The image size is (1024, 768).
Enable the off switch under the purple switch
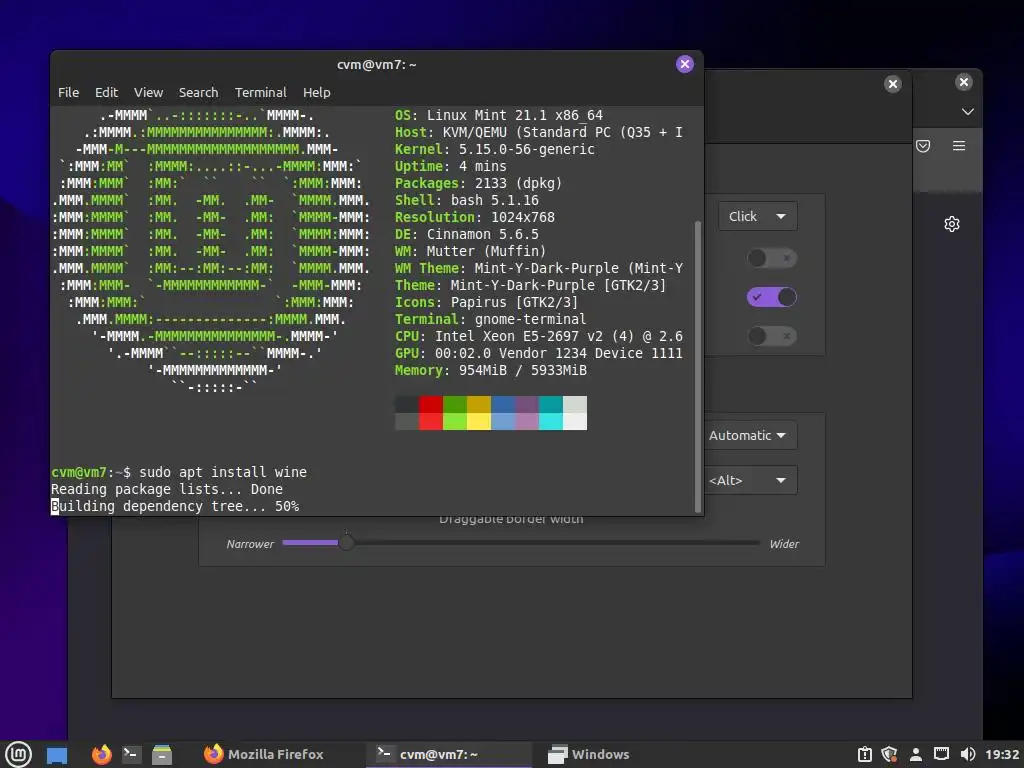[x=771, y=336]
